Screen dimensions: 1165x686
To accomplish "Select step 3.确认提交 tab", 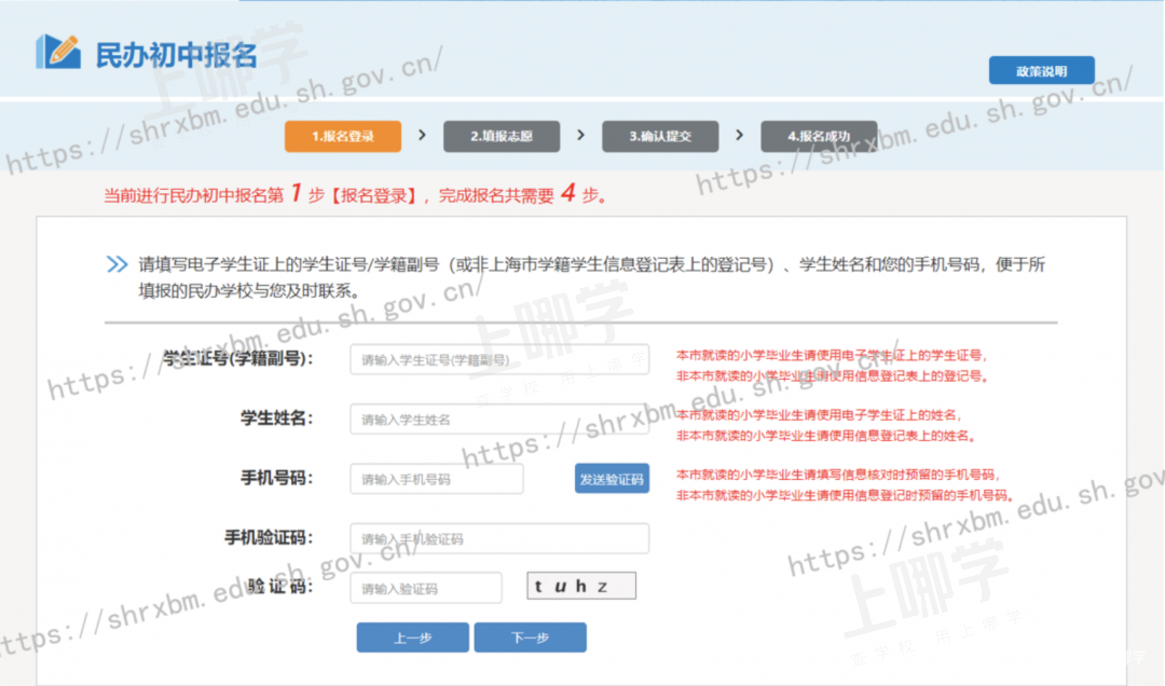I will pyautogui.click(x=660, y=136).
